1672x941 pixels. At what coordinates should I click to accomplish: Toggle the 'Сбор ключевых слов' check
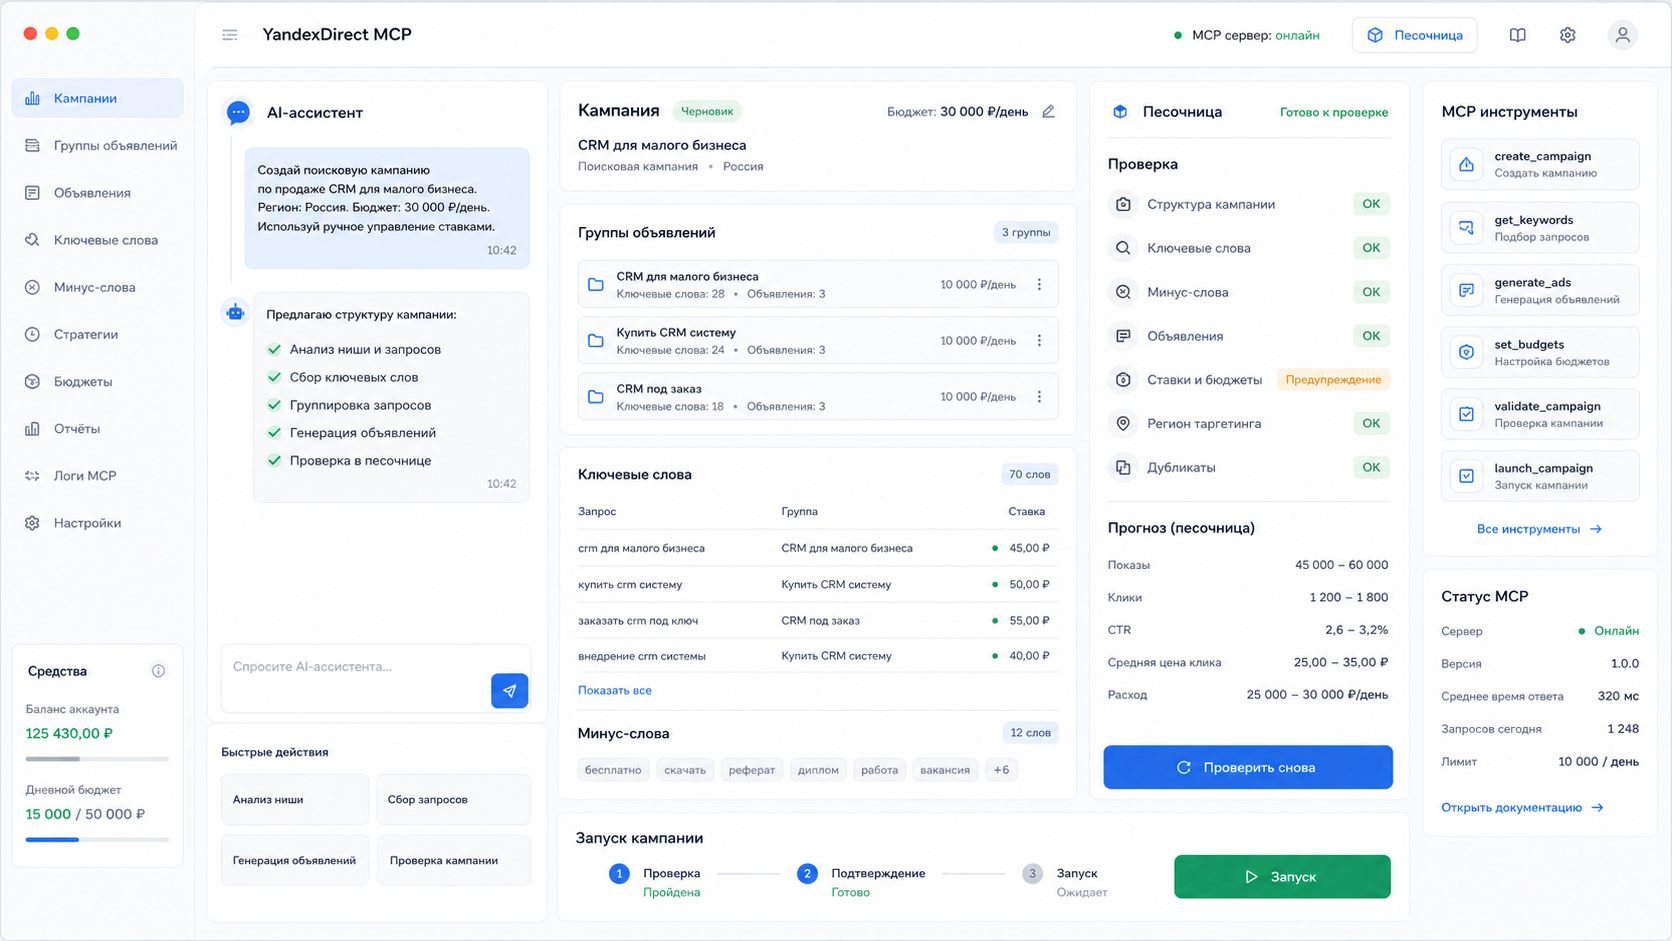(274, 377)
